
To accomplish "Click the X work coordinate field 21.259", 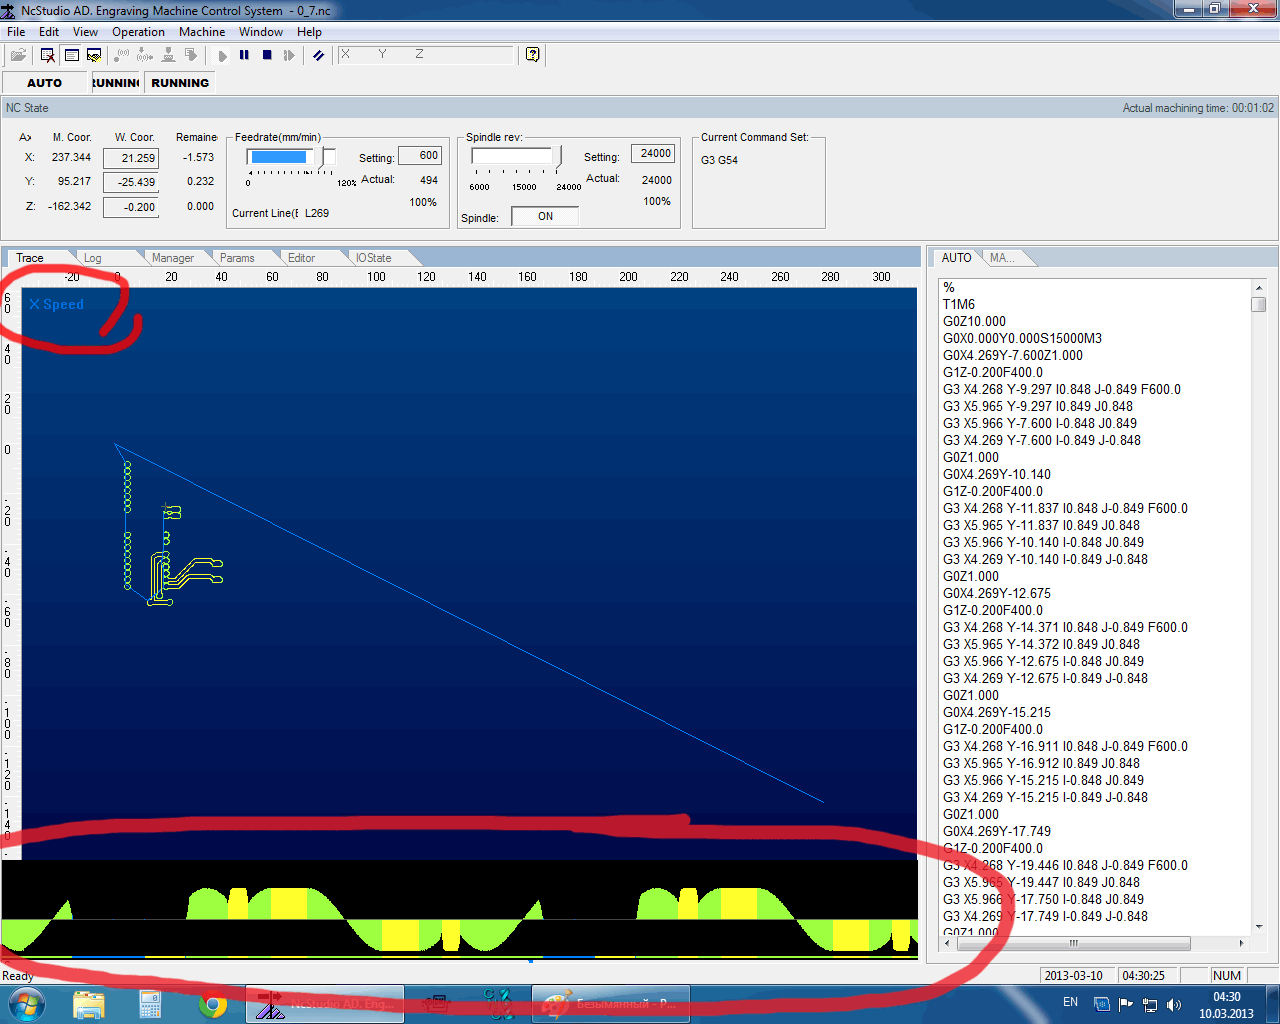I will click(x=131, y=158).
